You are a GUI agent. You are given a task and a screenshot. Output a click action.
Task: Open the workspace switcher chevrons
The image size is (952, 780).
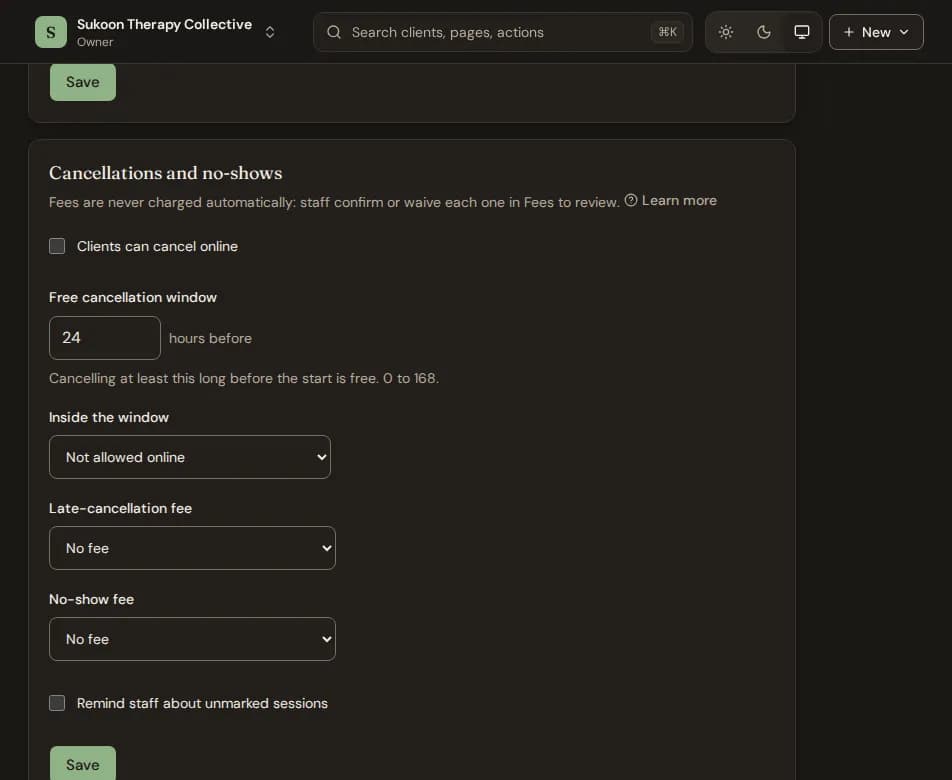pos(270,32)
